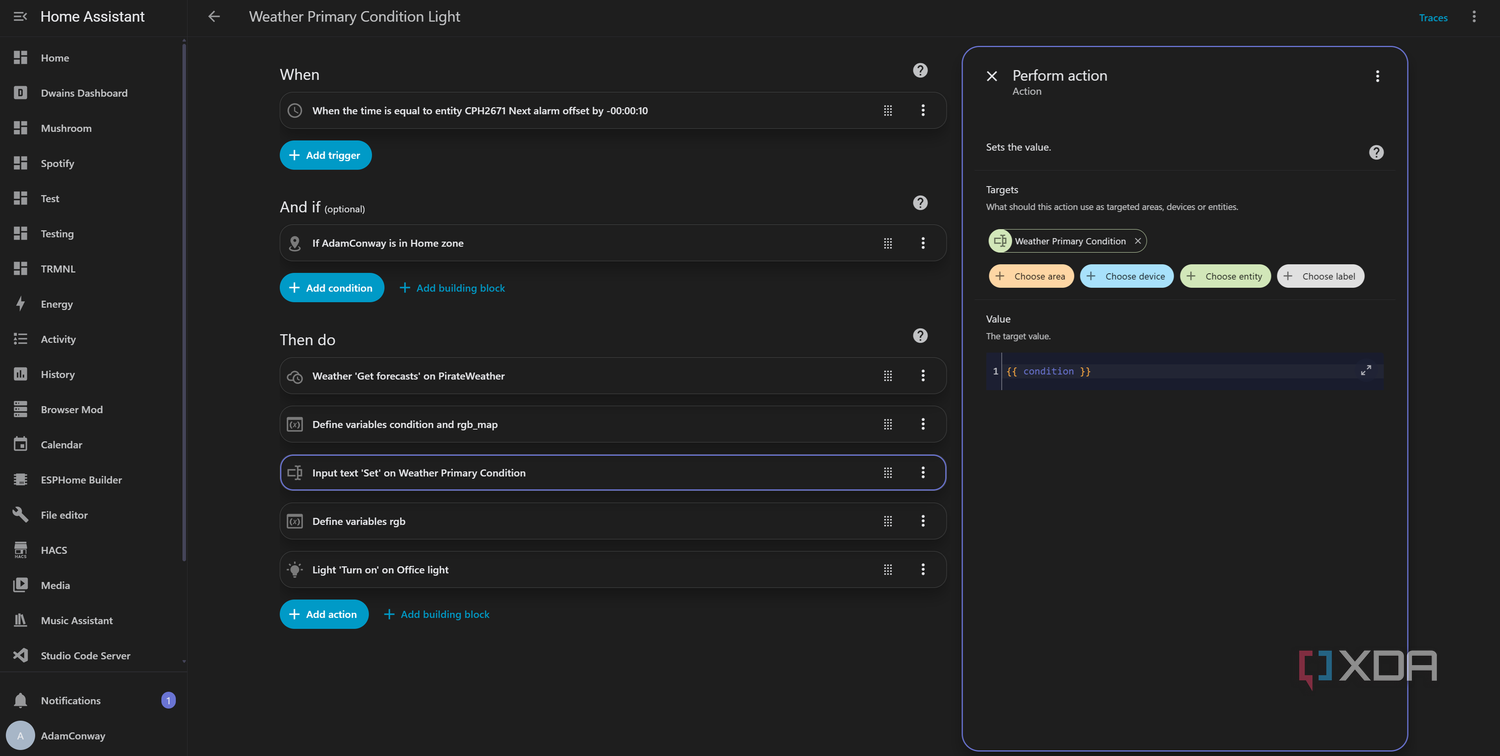This screenshot has width=1500, height=756.
Task: Open the Perform action panel overflow menu
Action: click(x=1377, y=76)
